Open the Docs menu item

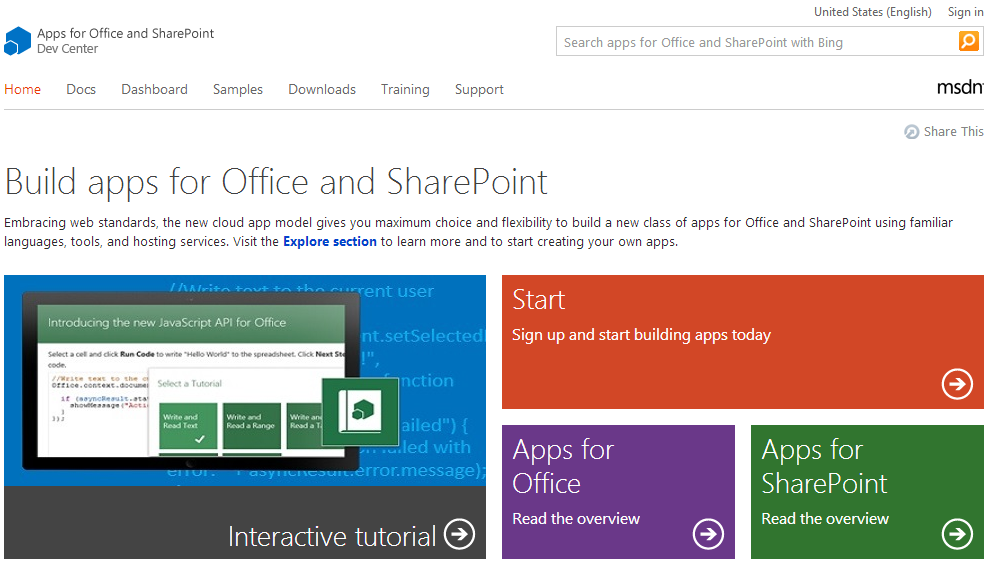point(81,89)
